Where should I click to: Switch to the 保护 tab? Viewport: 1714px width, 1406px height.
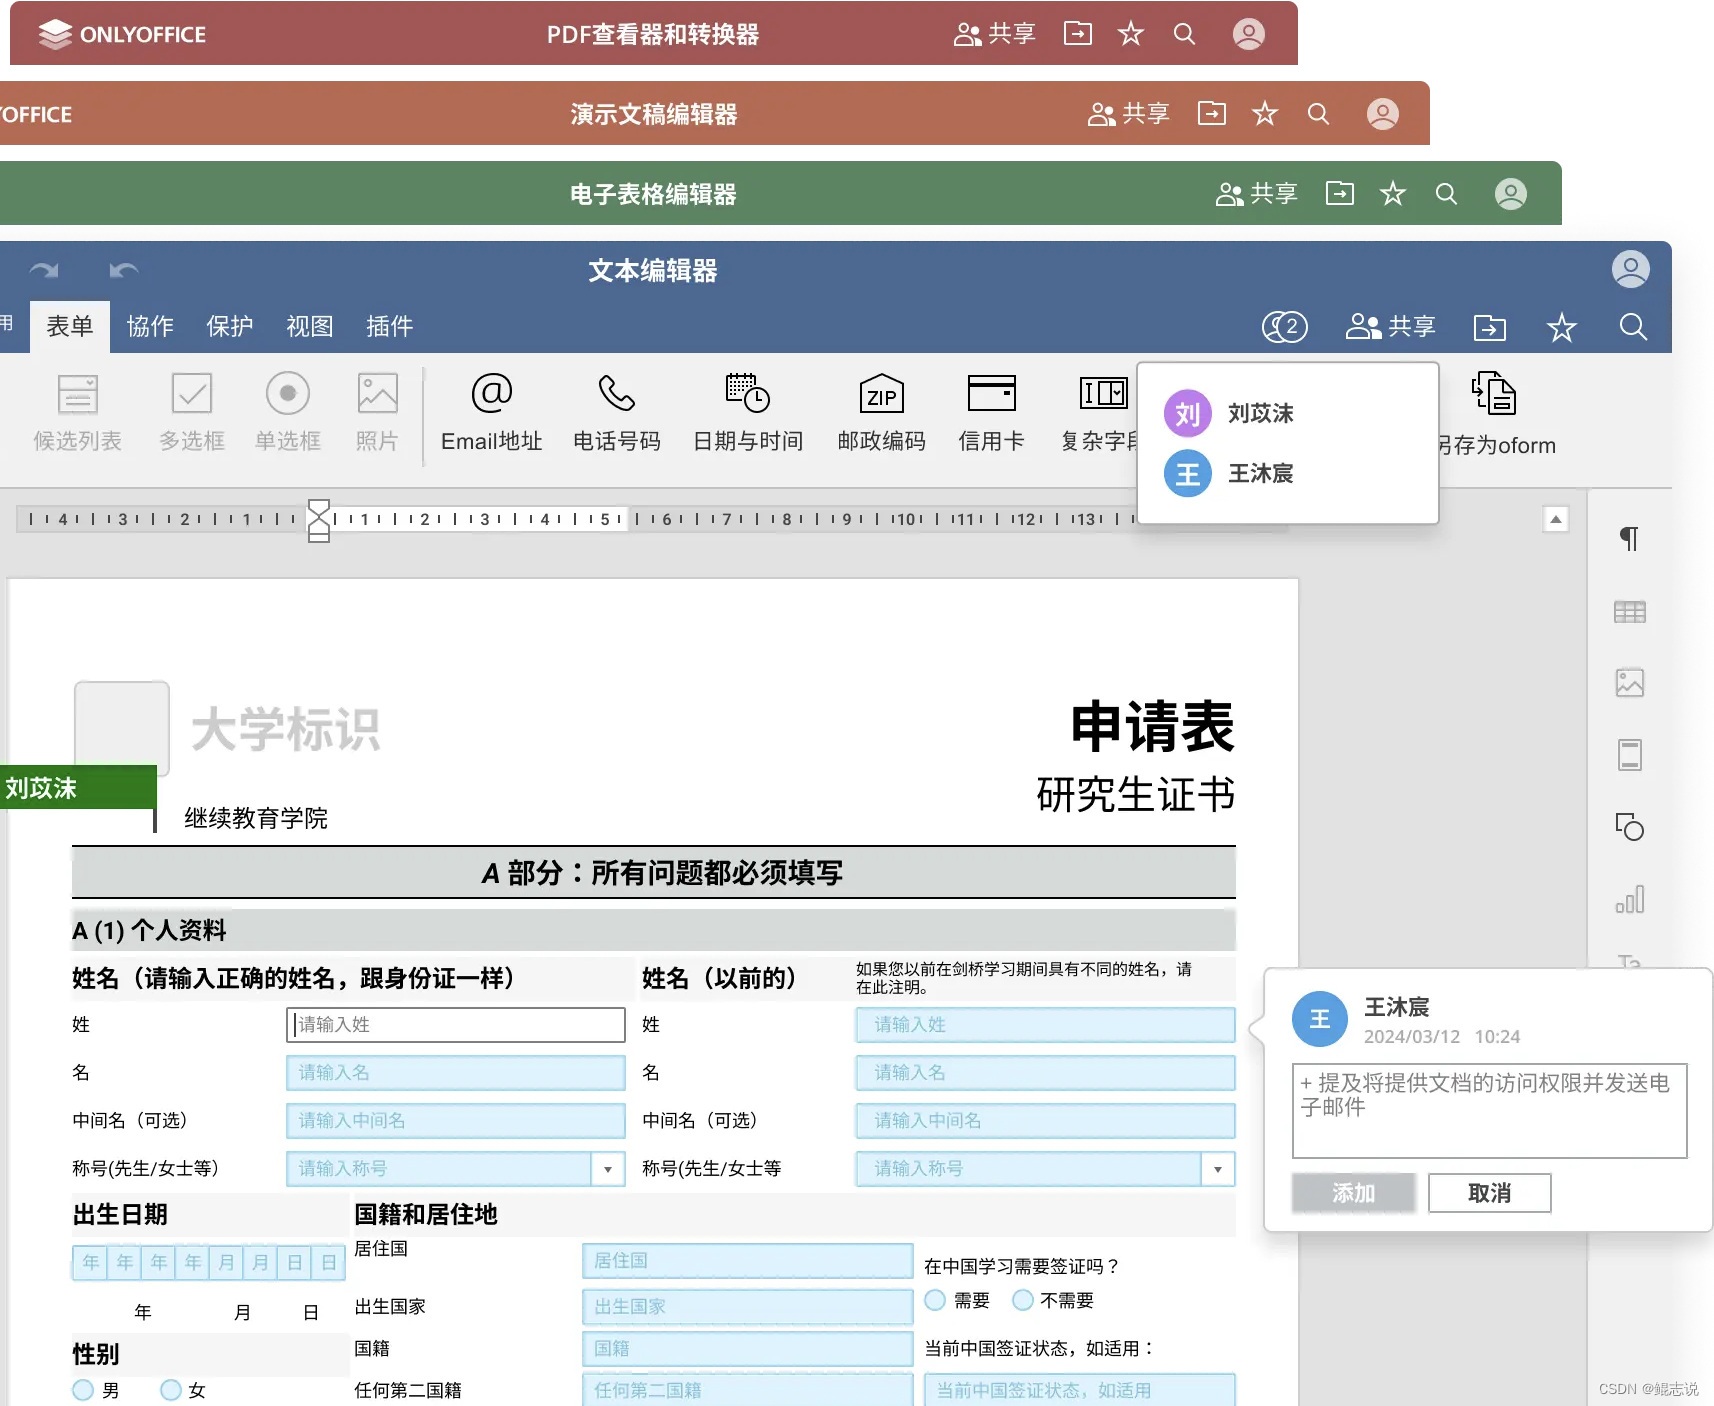[230, 326]
